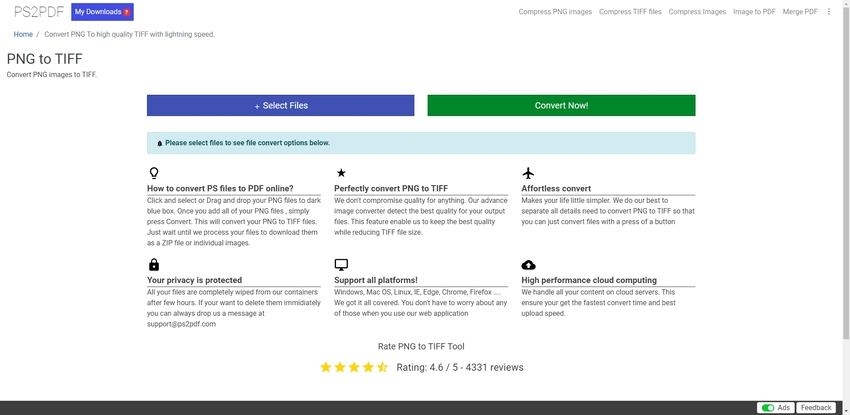
Task: Open the Merge PDF tool
Action: (800, 12)
